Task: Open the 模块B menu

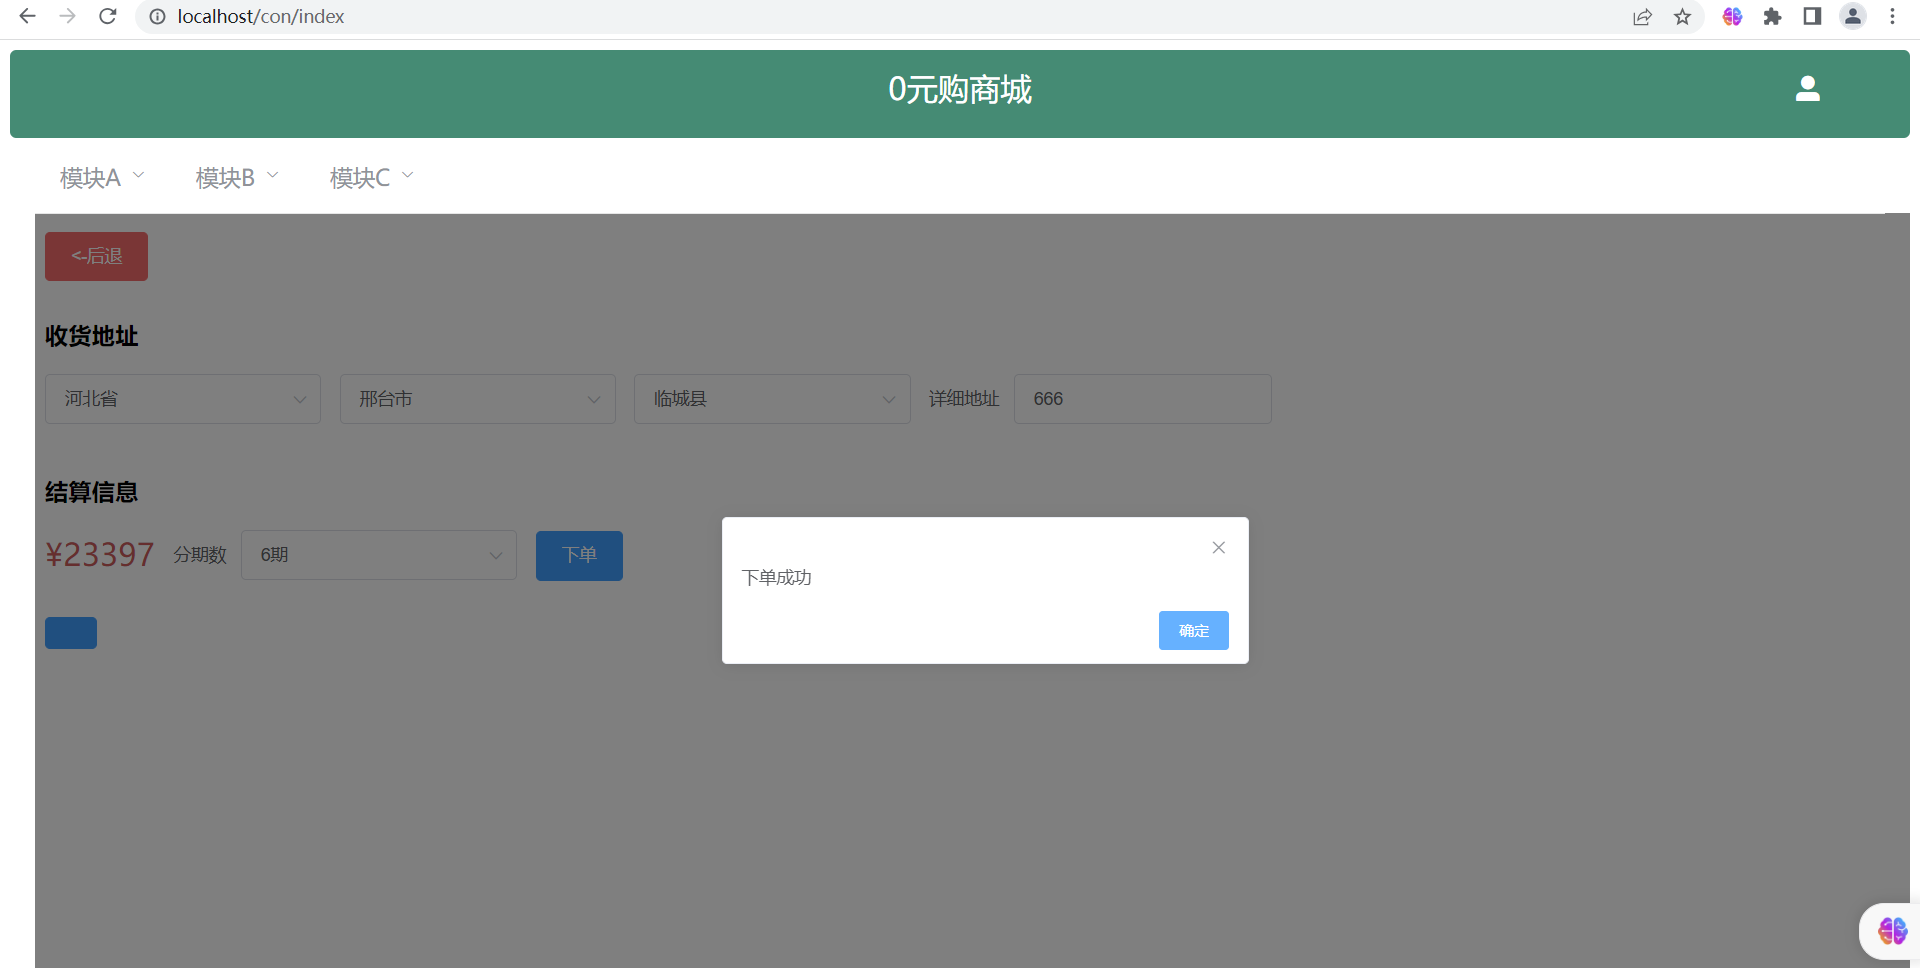Action: [237, 177]
